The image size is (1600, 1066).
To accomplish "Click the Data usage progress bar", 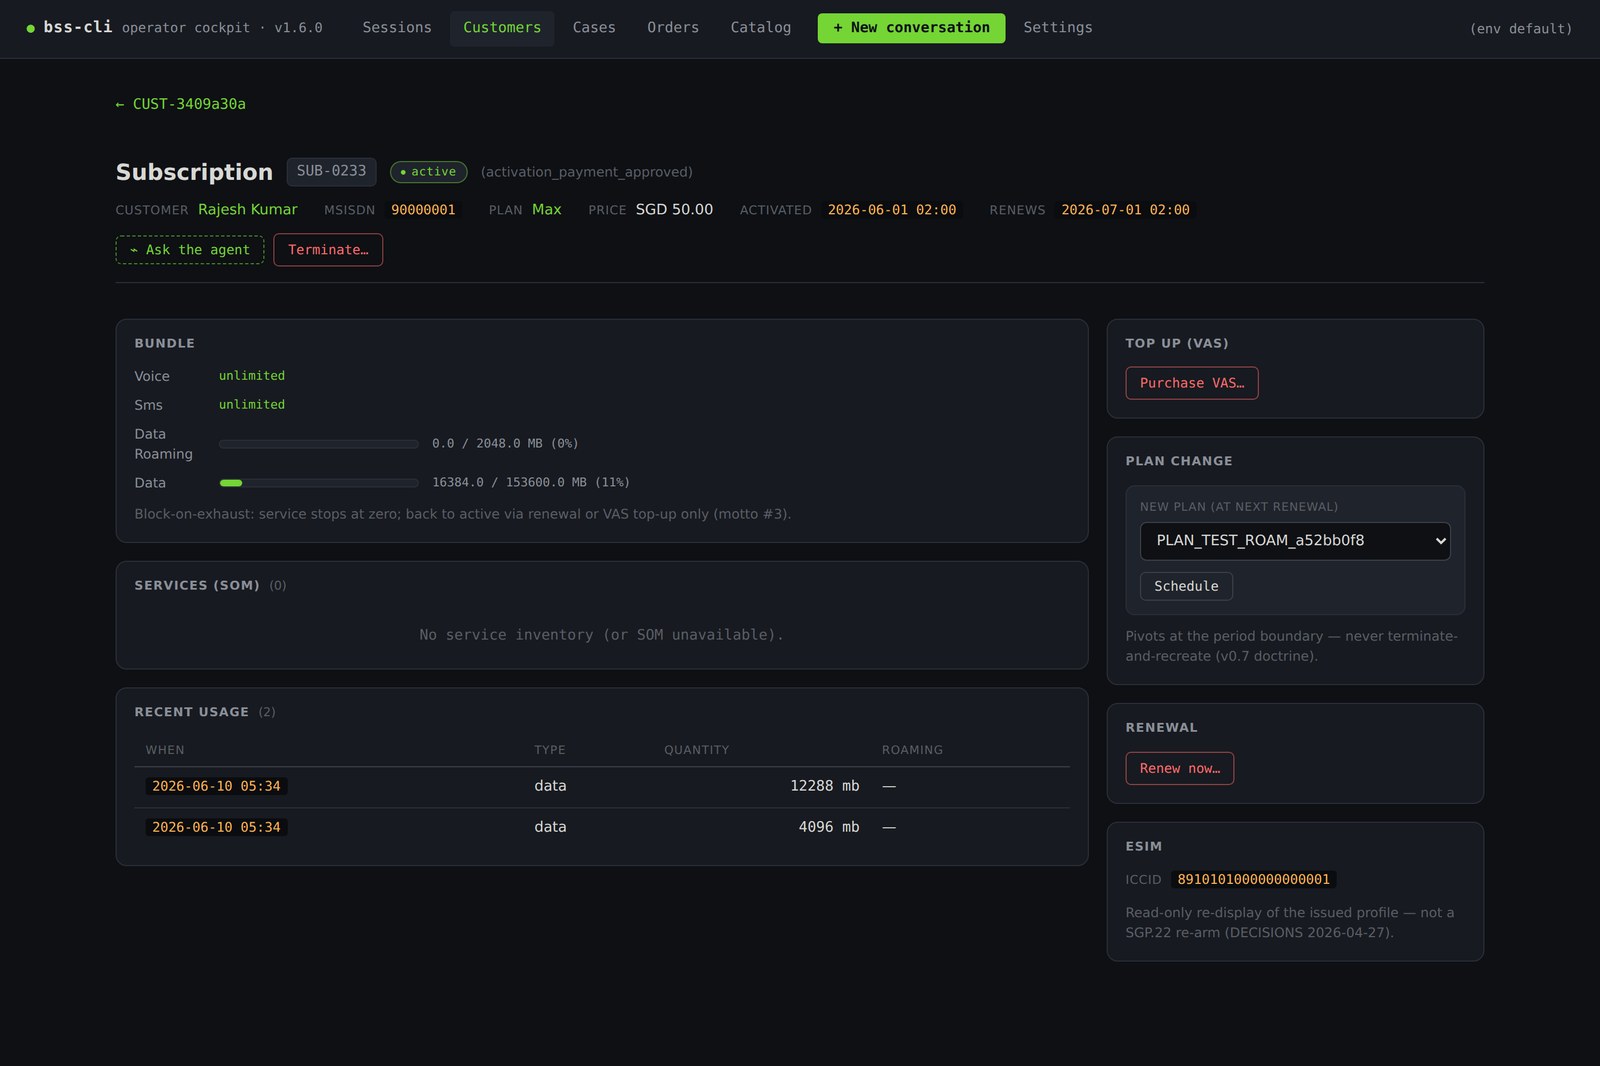I will pyautogui.click(x=319, y=483).
